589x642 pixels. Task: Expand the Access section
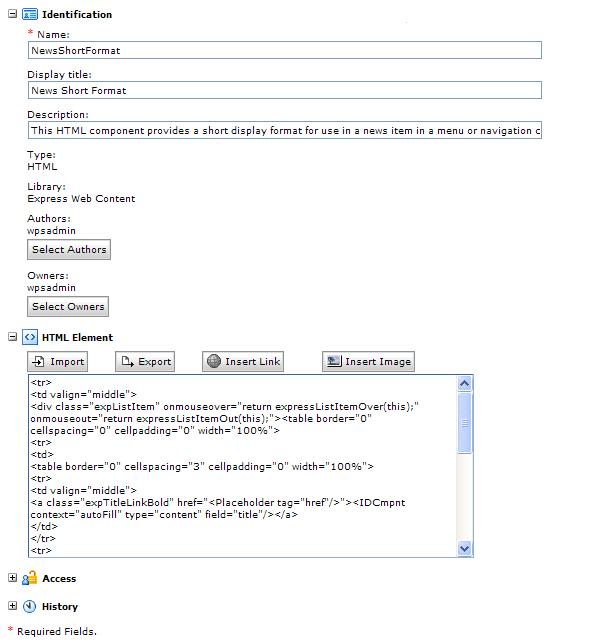pos(13,577)
